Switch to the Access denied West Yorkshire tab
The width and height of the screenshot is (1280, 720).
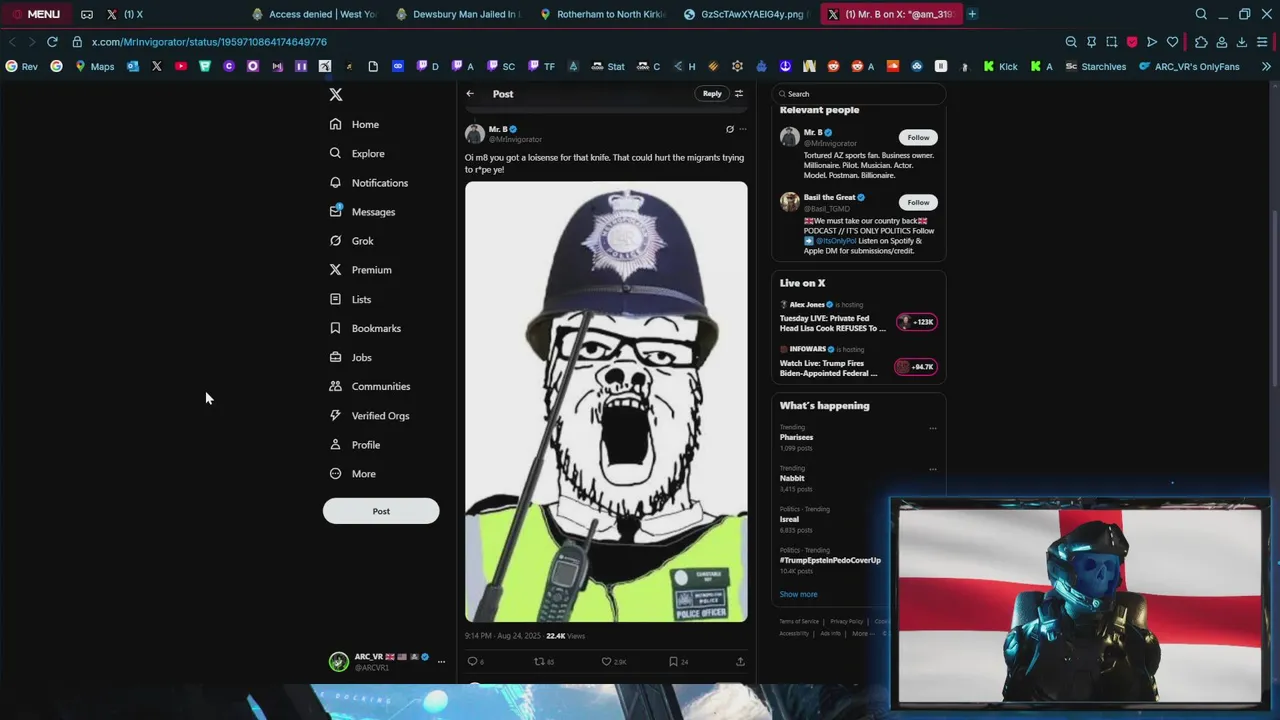pos(313,14)
